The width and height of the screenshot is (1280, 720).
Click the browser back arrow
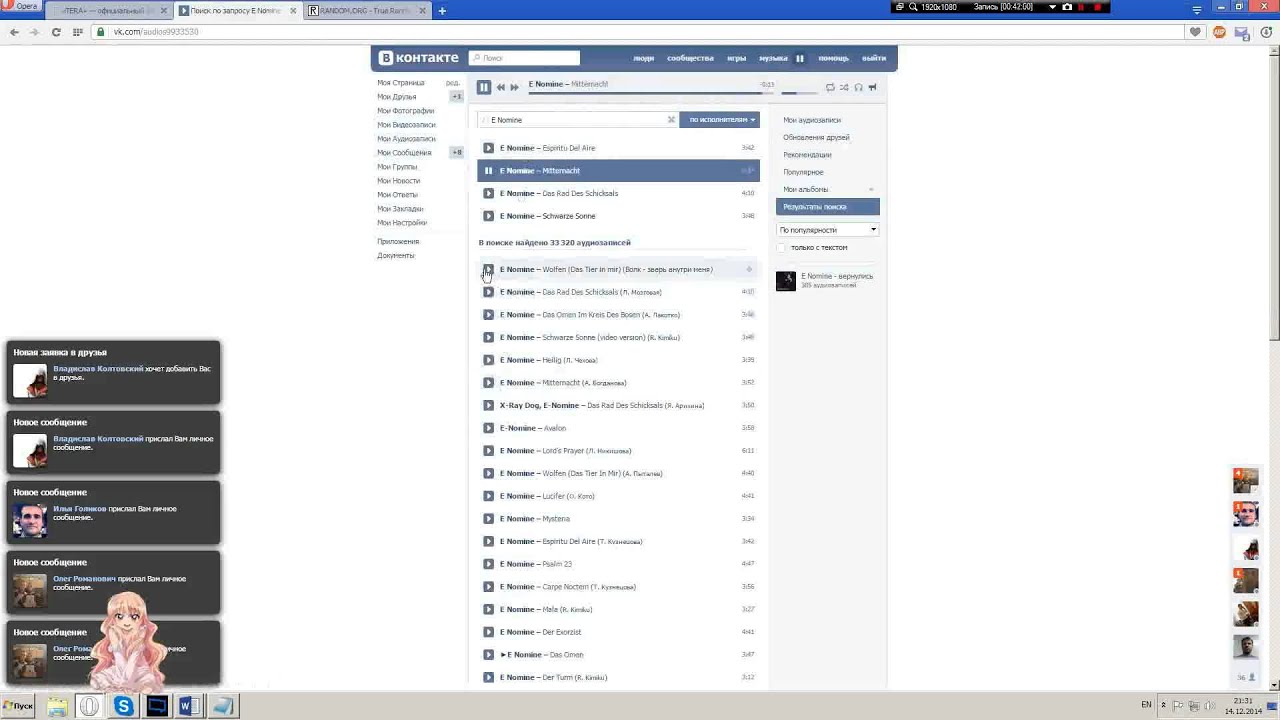coord(14,32)
